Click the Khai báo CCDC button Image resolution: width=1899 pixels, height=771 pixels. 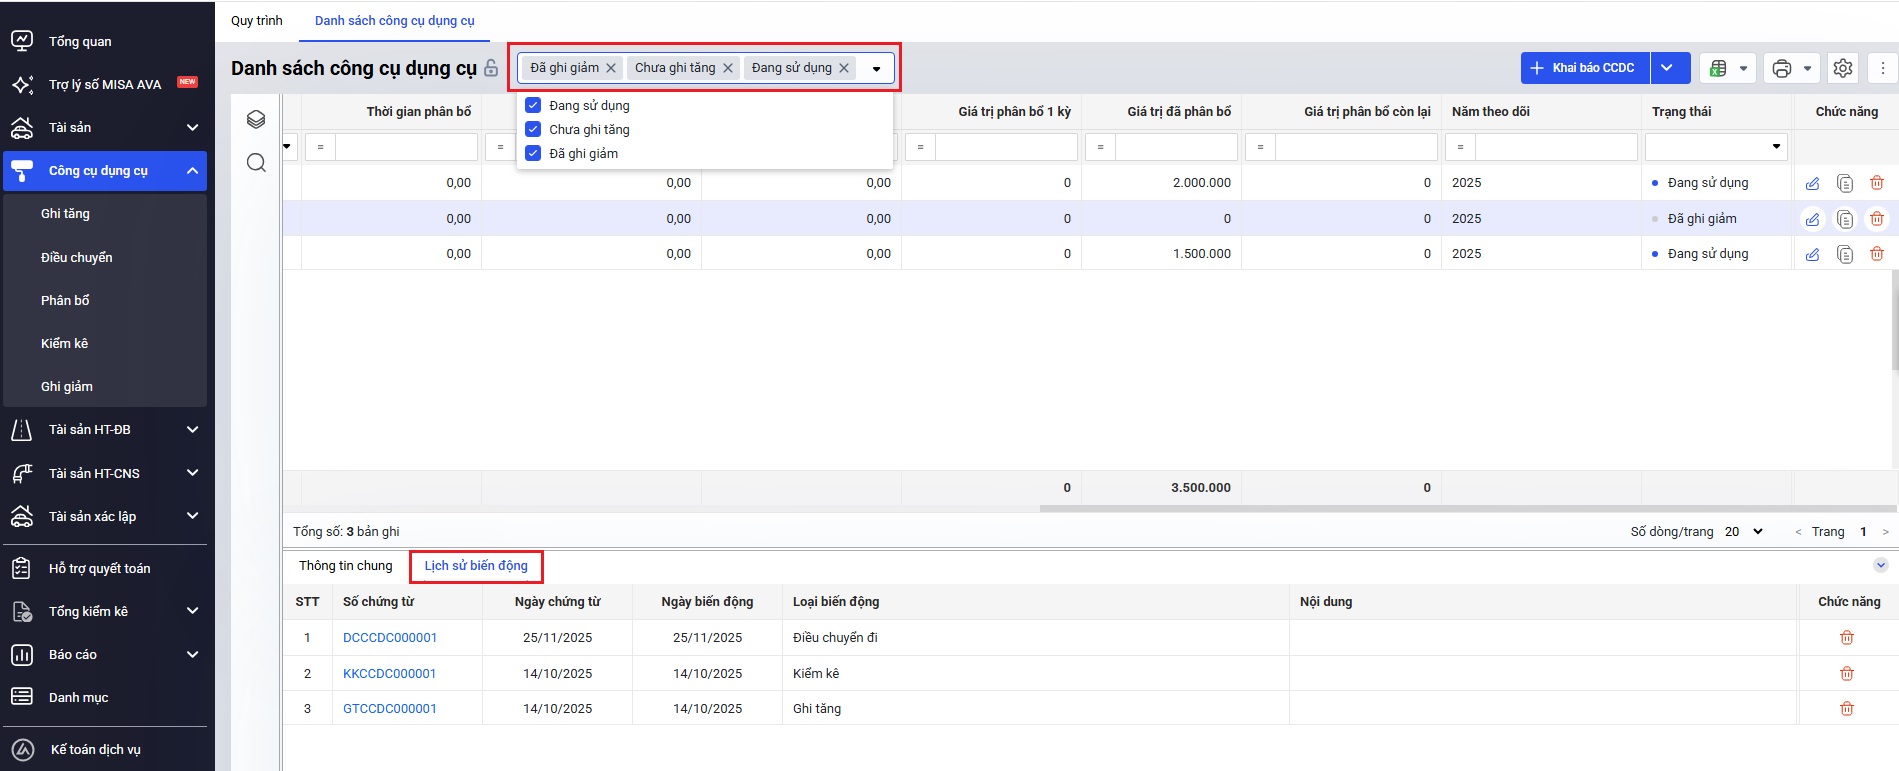[x=1584, y=68]
